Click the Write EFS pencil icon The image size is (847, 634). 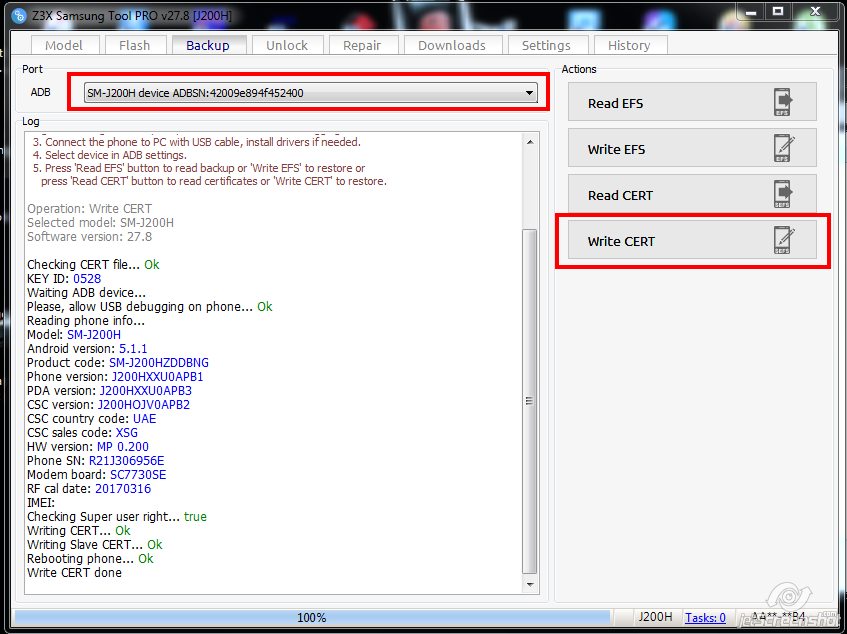pyautogui.click(x=784, y=148)
